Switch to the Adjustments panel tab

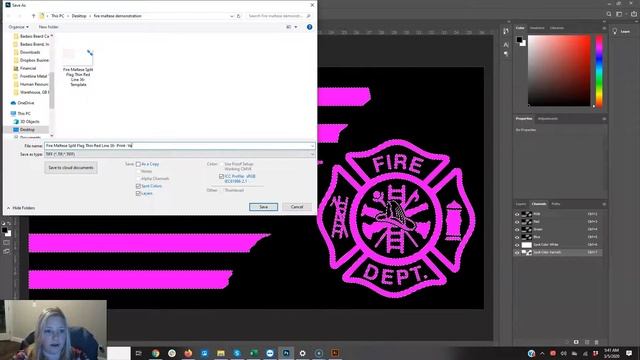coord(548,119)
